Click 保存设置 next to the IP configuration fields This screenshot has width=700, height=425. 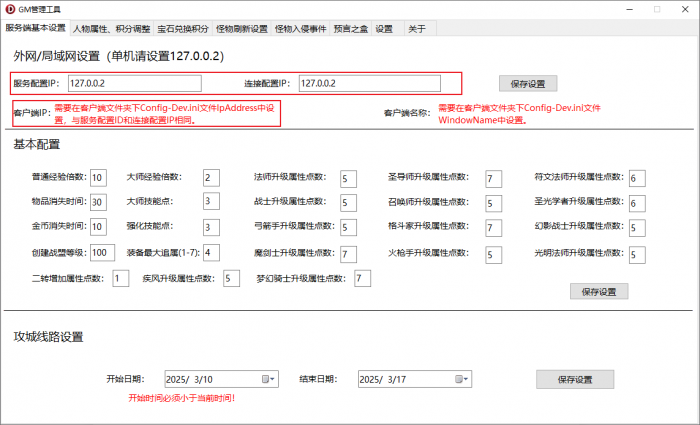click(528, 83)
